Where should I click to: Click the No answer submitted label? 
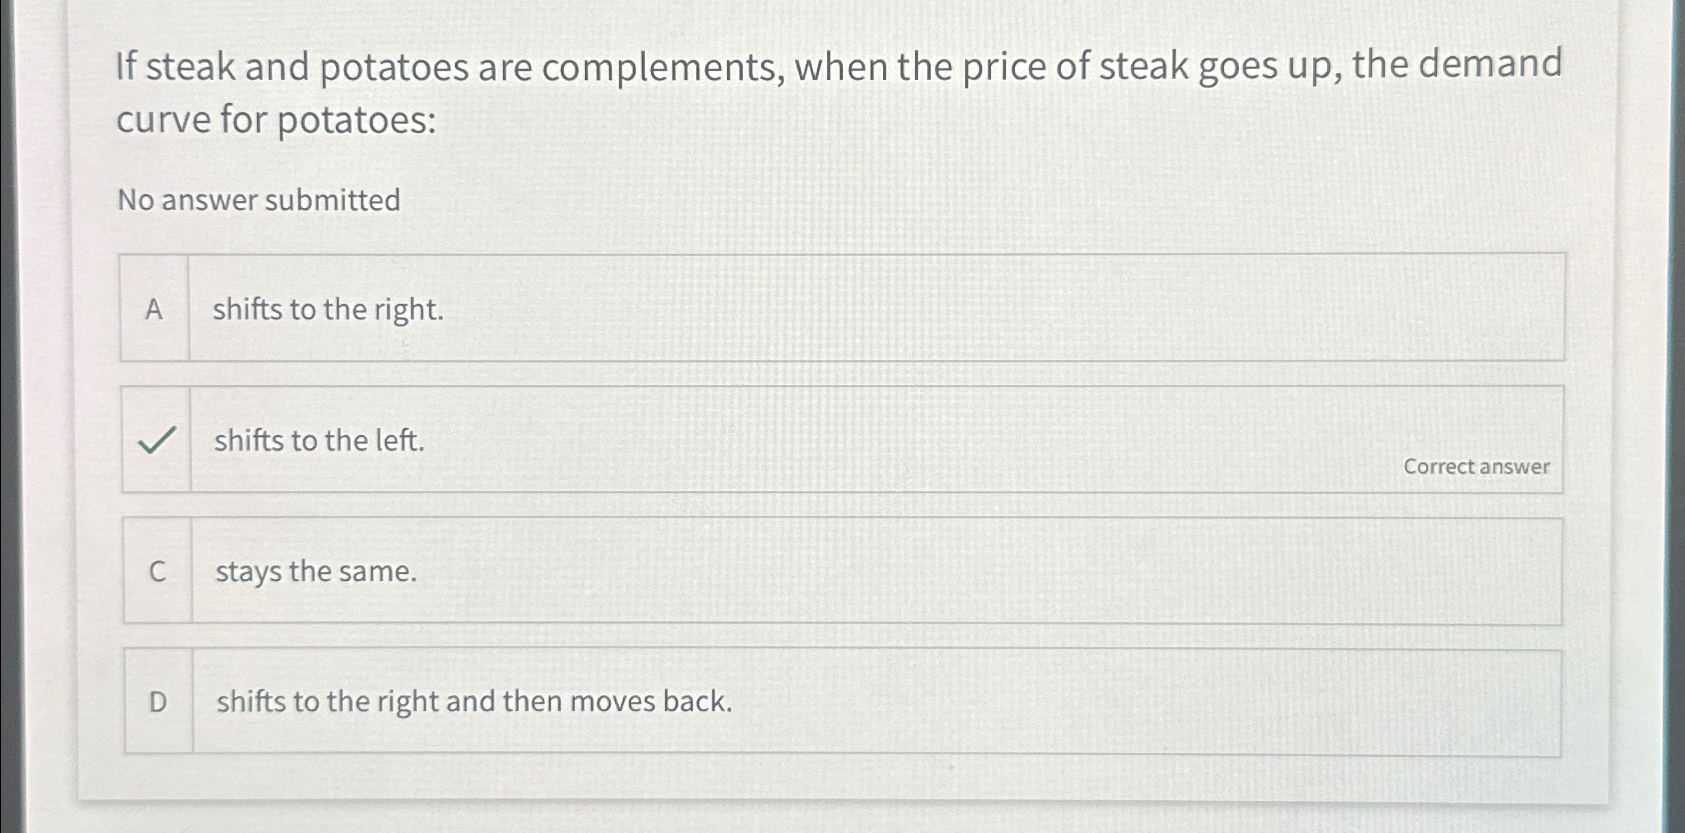258,200
